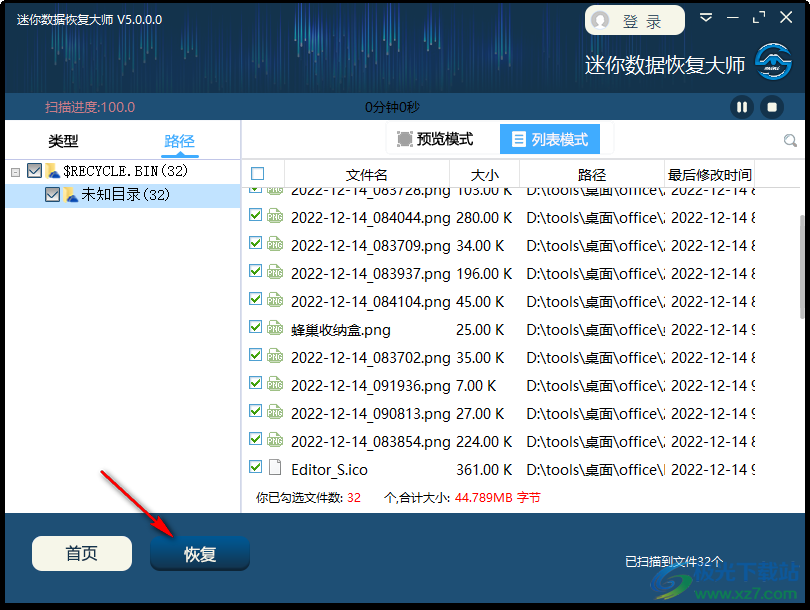Uncheck 2022-12-14_083937.png checkbox
This screenshot has width=810, height=610.
coord(255,271)
